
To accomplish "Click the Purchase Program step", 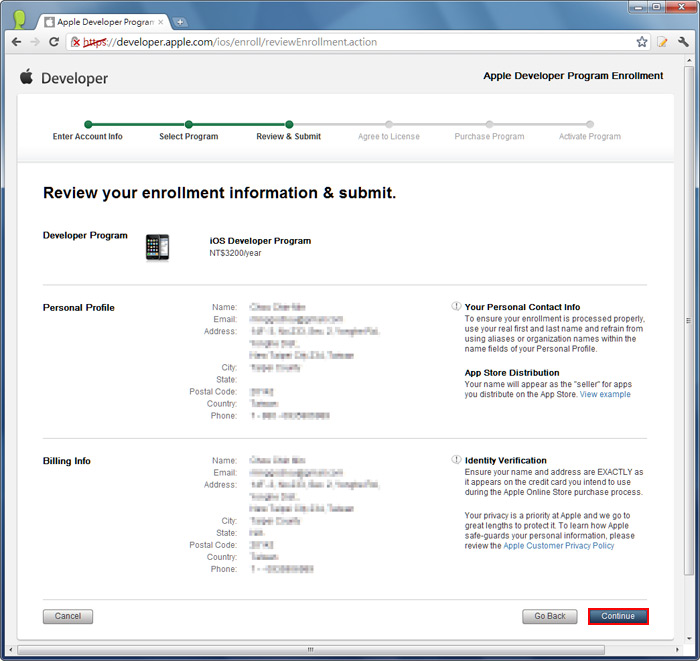I will [x=489, y=137].
